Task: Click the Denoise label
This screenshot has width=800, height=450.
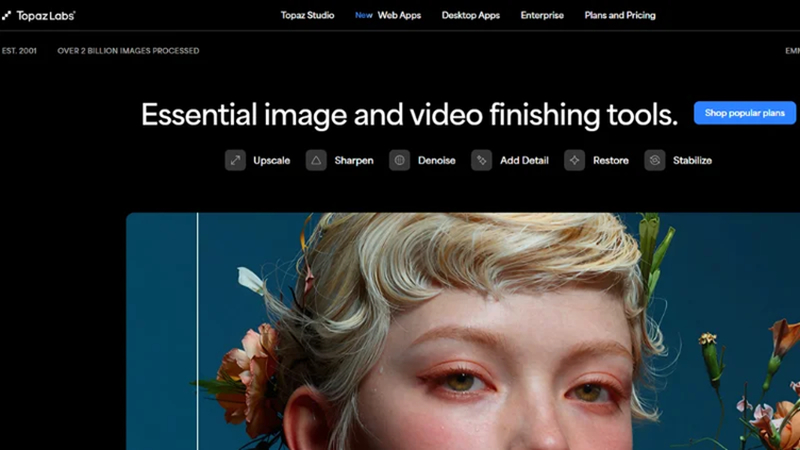Action: tap(436, 161)
